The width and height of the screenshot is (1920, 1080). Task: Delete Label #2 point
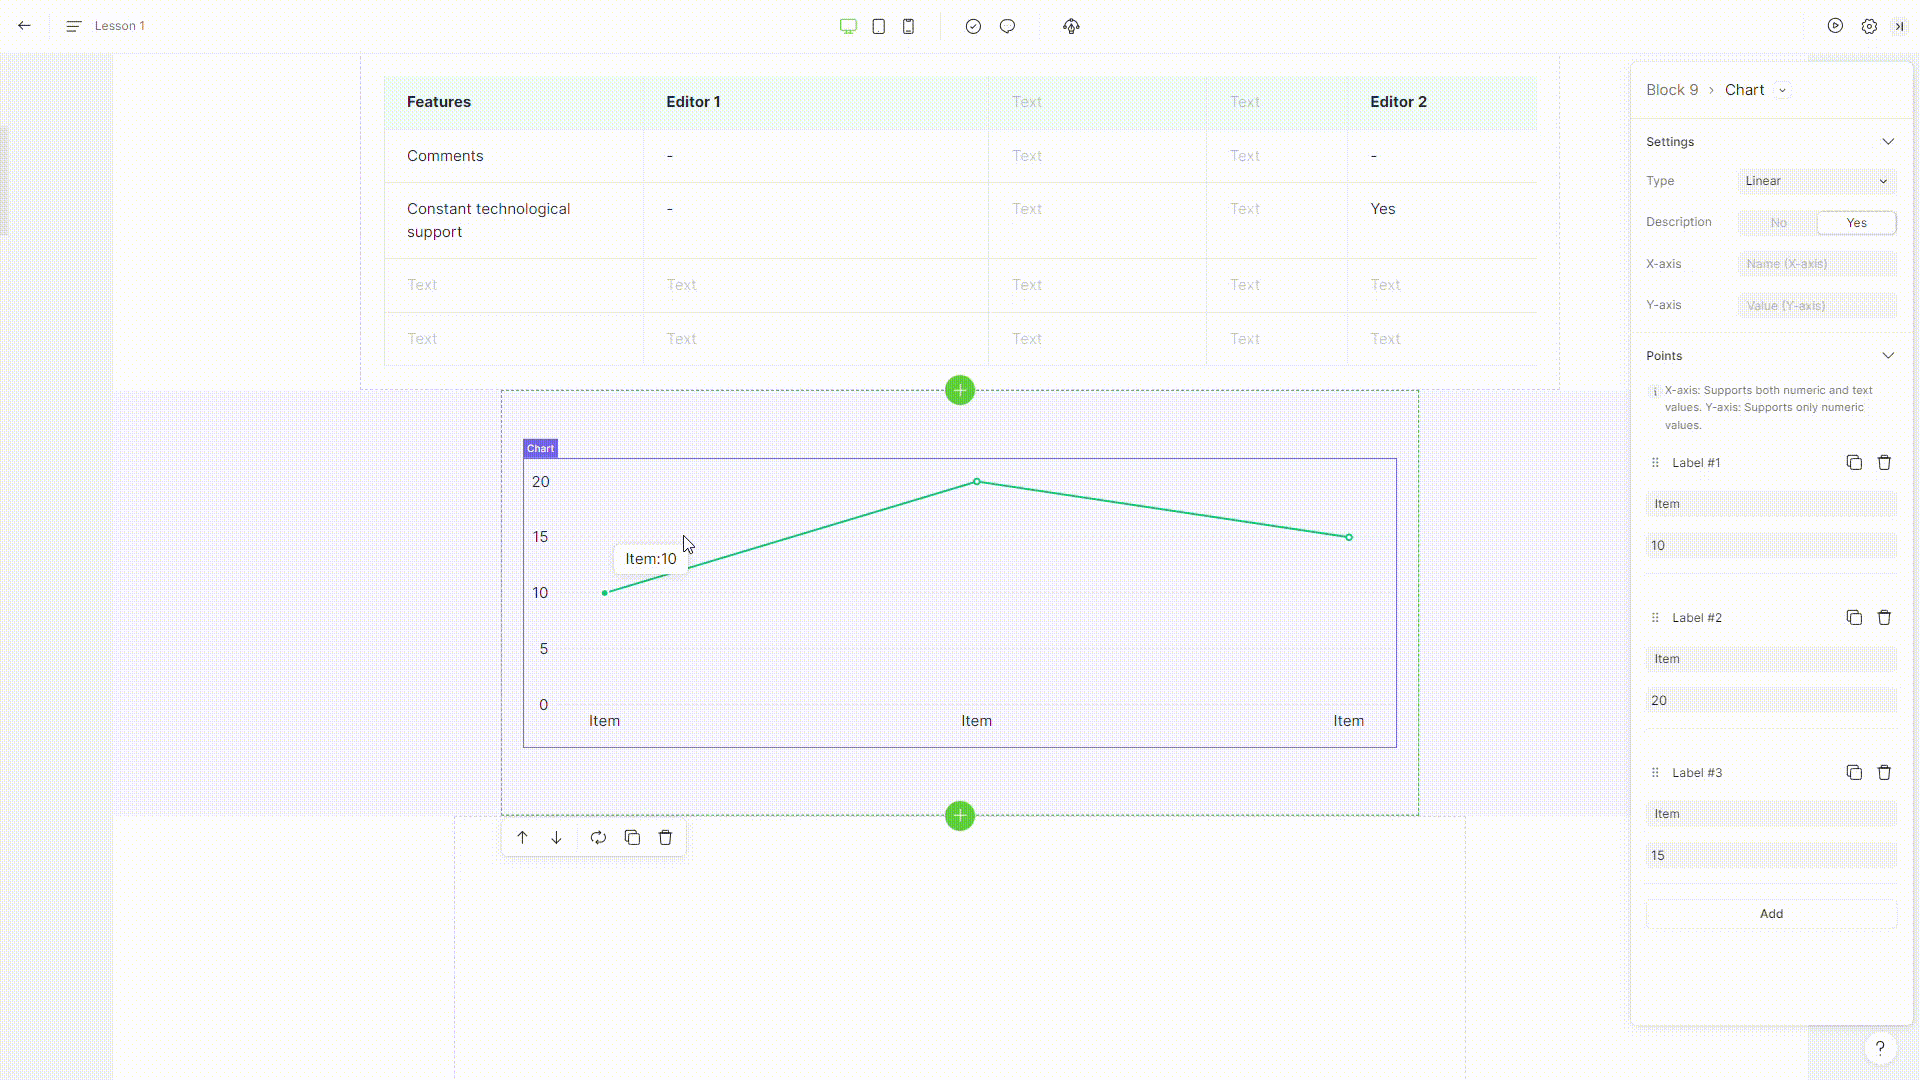[1884, 617]
